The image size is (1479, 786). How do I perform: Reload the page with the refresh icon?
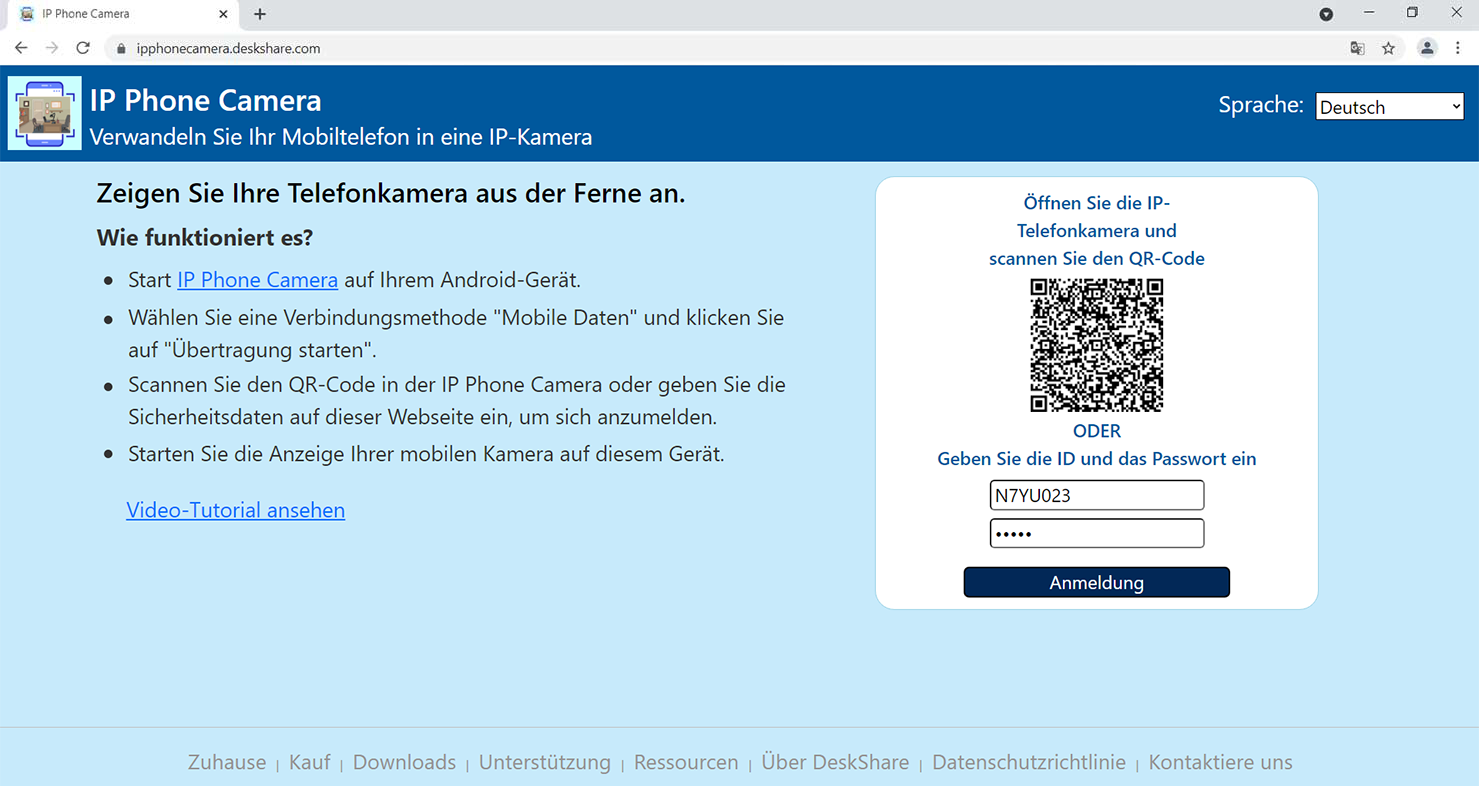[83, 48]
